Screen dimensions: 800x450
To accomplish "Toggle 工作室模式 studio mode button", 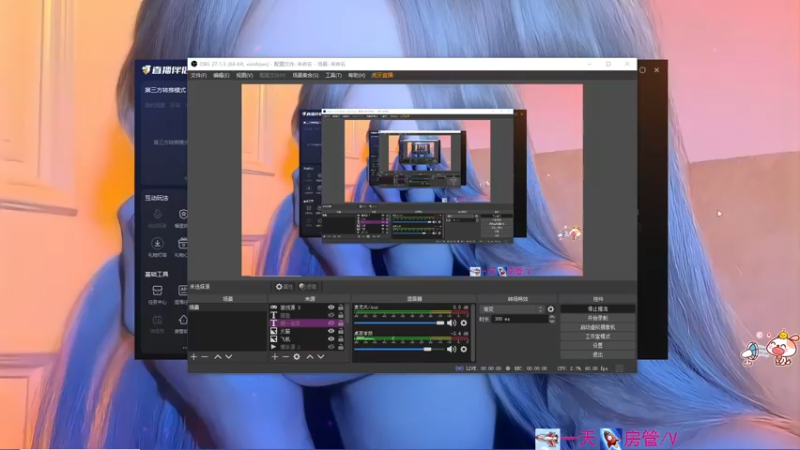I will [x=597, y=336].
